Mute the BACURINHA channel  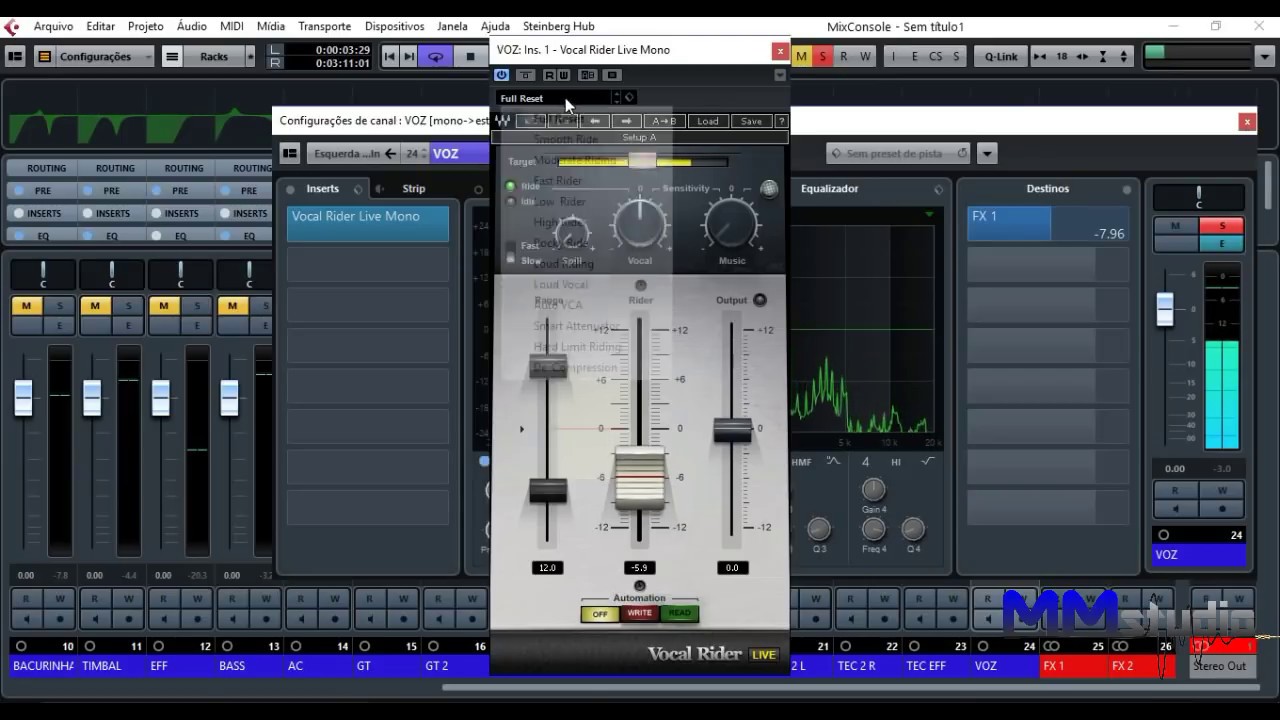point(25,306)
